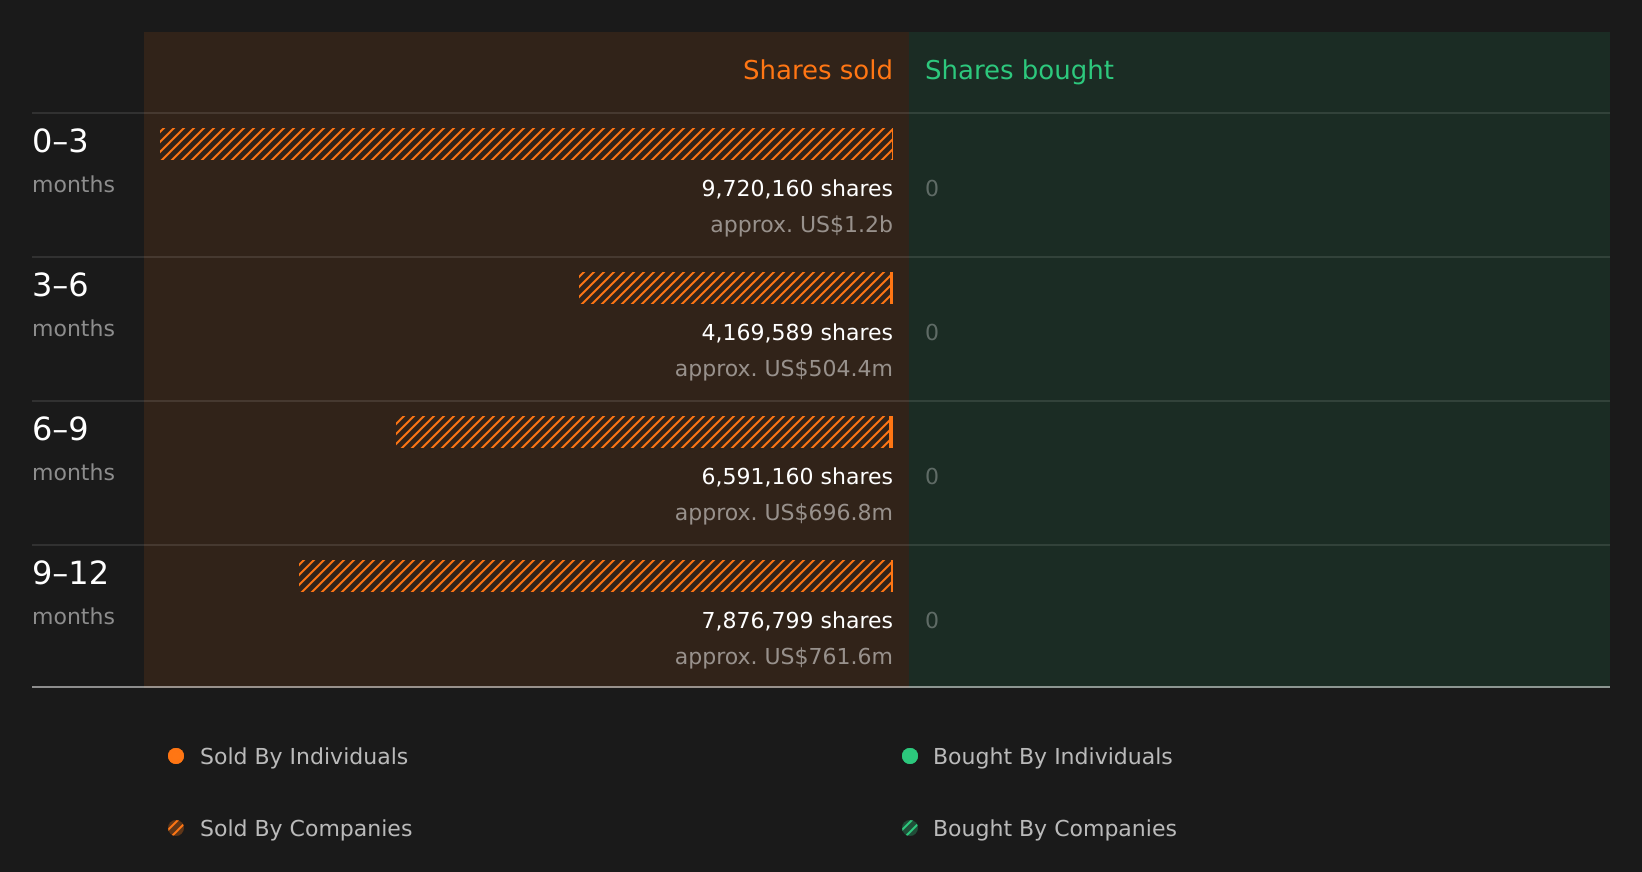Click the 6–9 months row label

pos(73,448)
